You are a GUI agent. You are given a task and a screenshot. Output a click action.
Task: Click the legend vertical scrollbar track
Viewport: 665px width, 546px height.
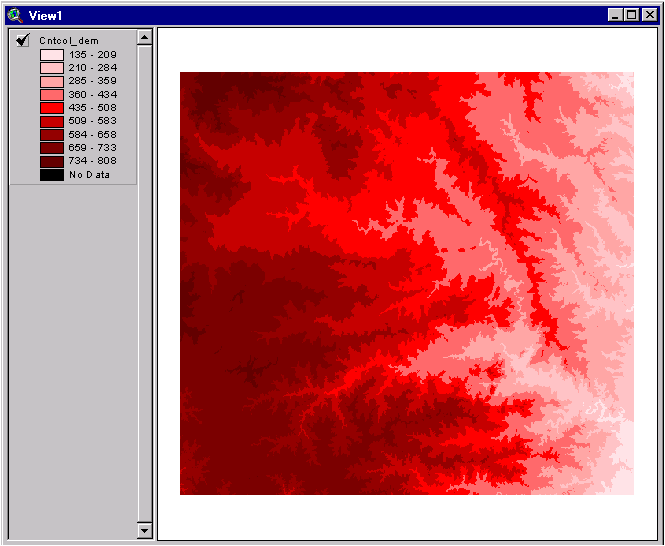pyautogui.click(x=144, y=300)
